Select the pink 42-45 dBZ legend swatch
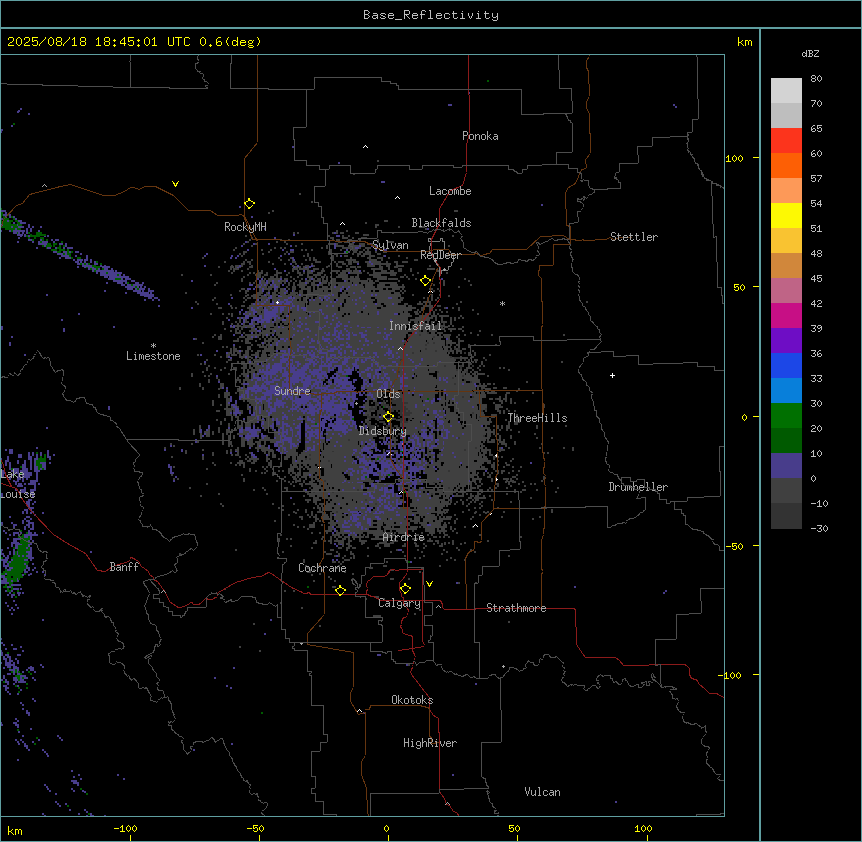The width and height of the screenshot is (862, 842). coord(786,291)
